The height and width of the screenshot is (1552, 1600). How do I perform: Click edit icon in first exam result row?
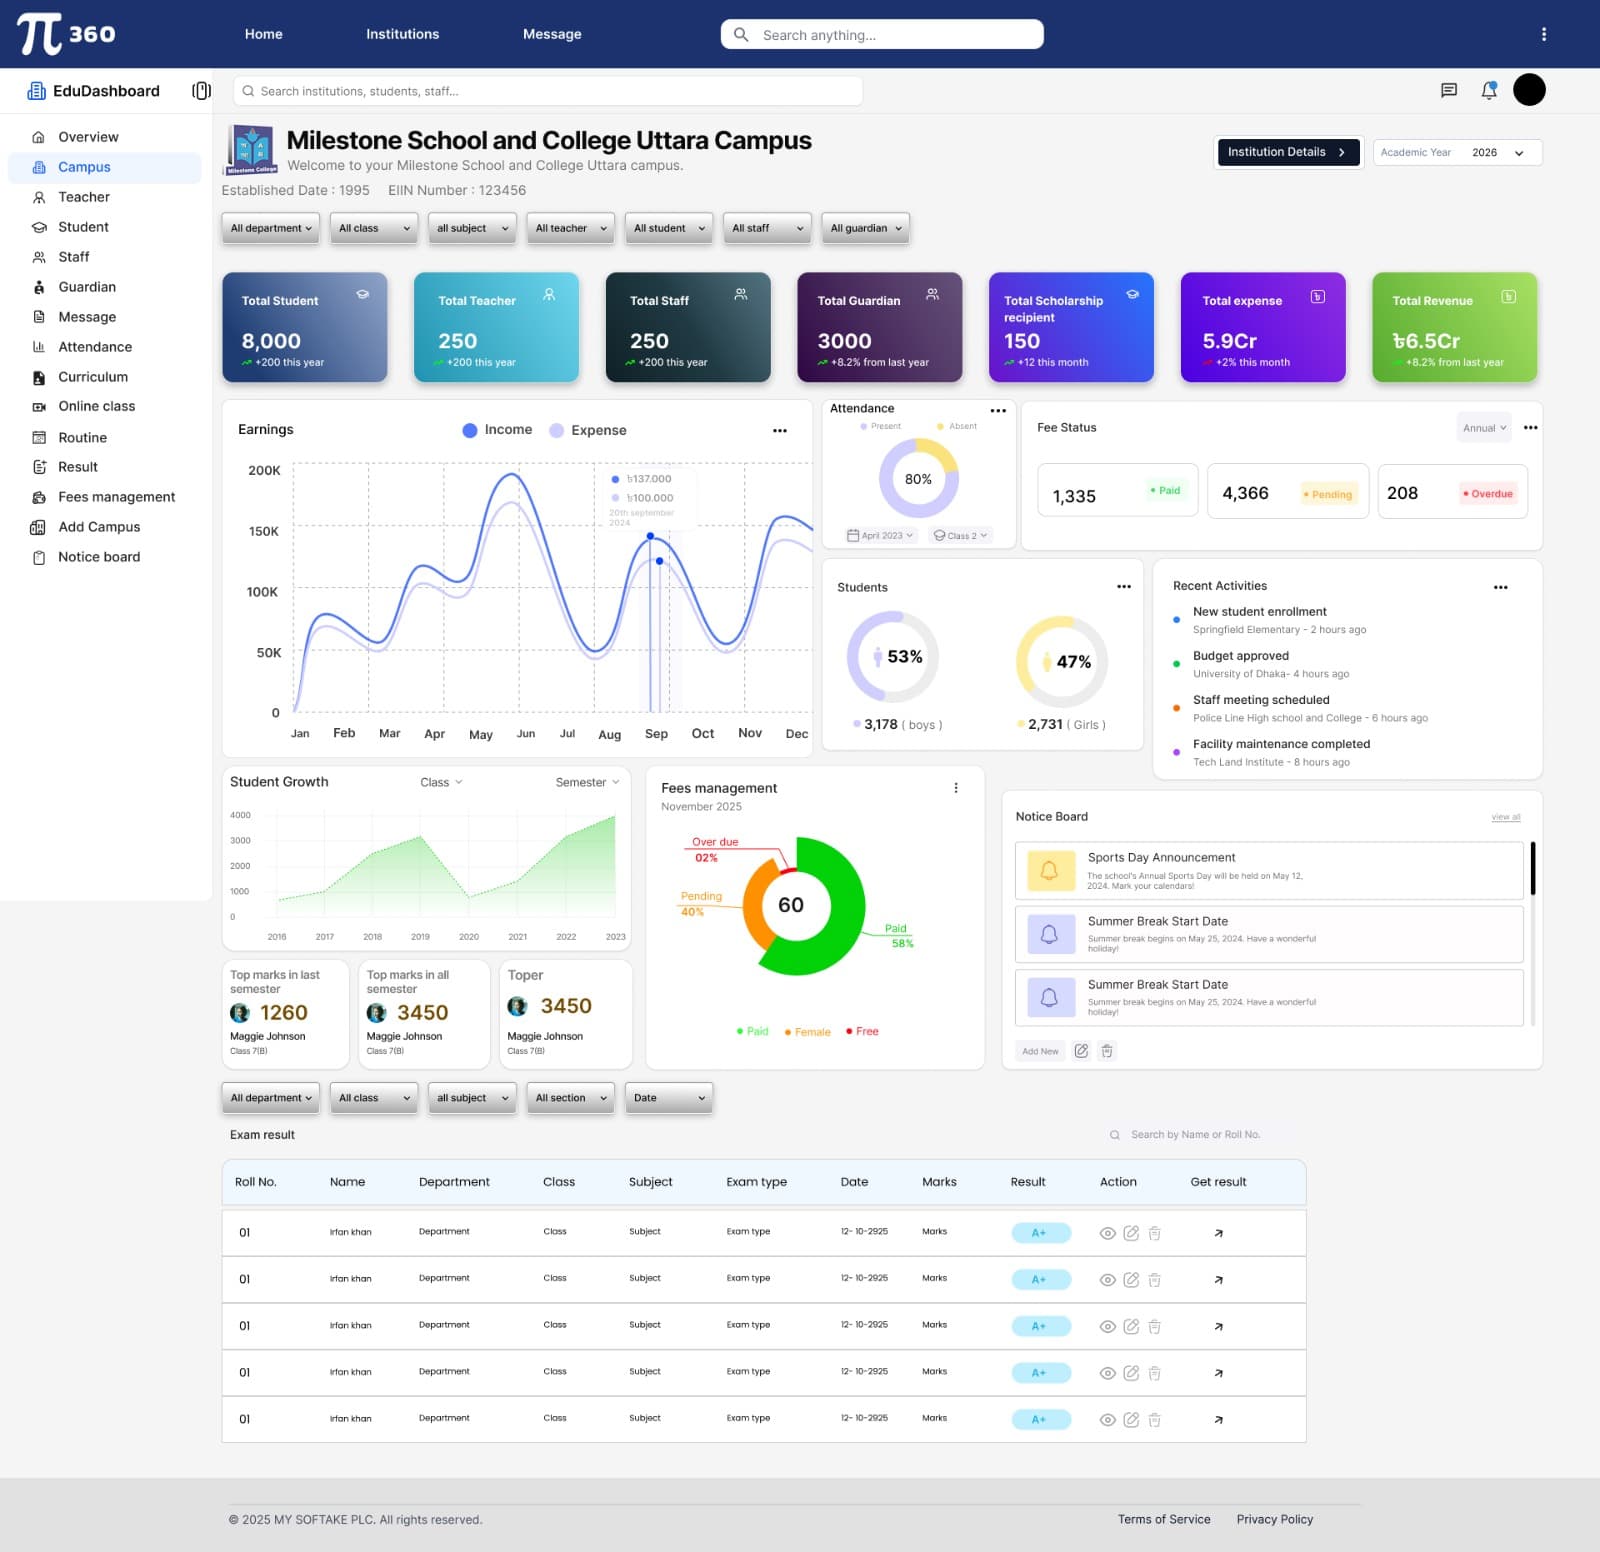[x=1131, y=1233]
